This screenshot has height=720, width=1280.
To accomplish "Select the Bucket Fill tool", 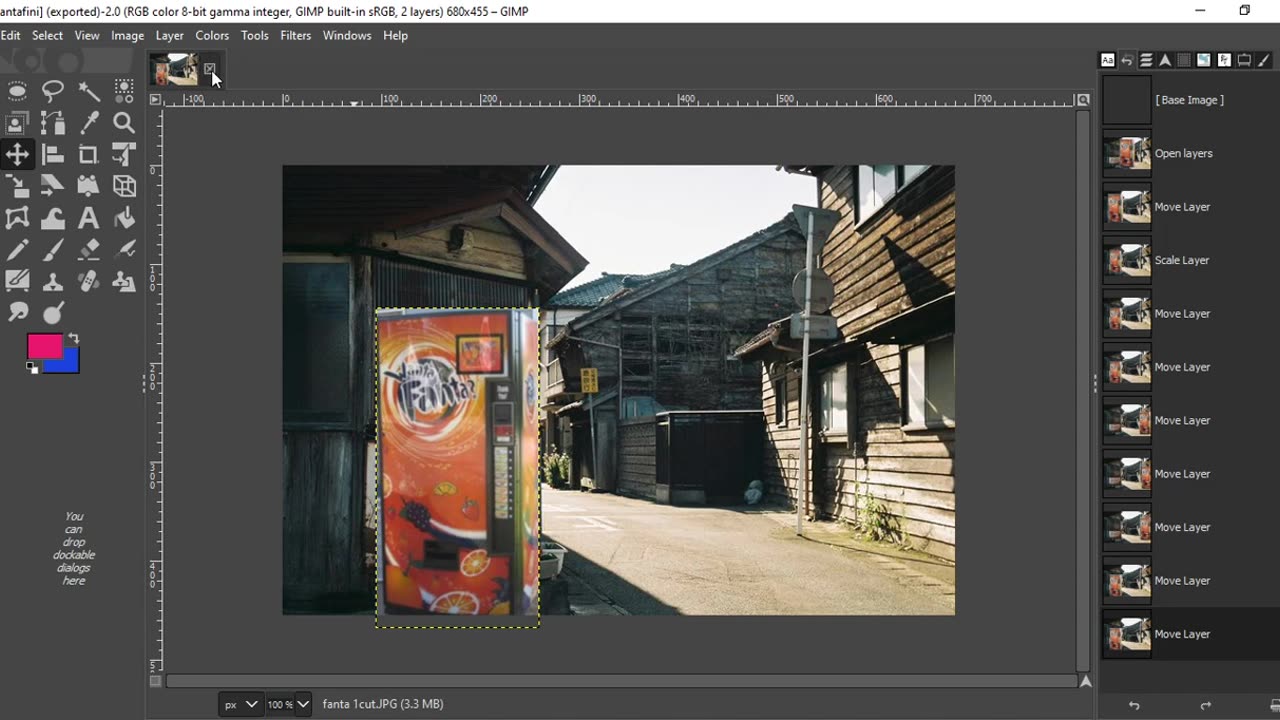I will coord(124,218).
